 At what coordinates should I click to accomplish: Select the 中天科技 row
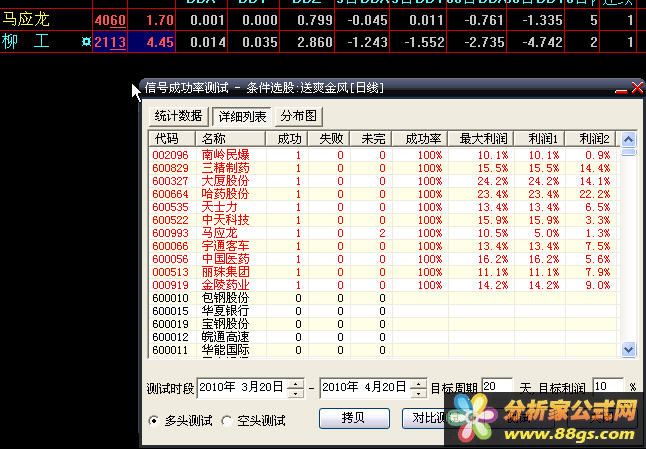[x=383, y=220]
